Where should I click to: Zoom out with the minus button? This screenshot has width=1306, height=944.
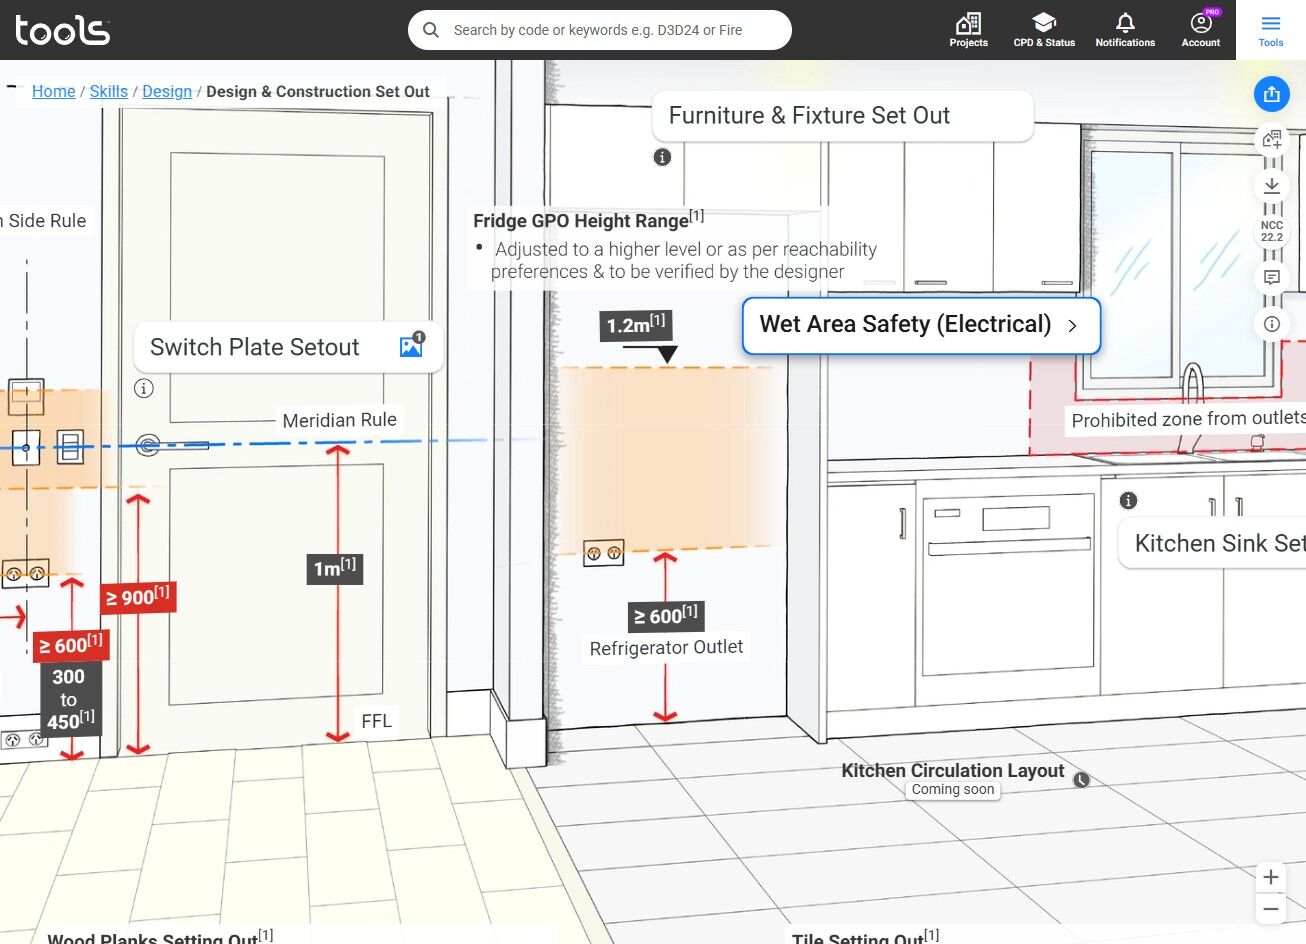[x=1270, y=908]
